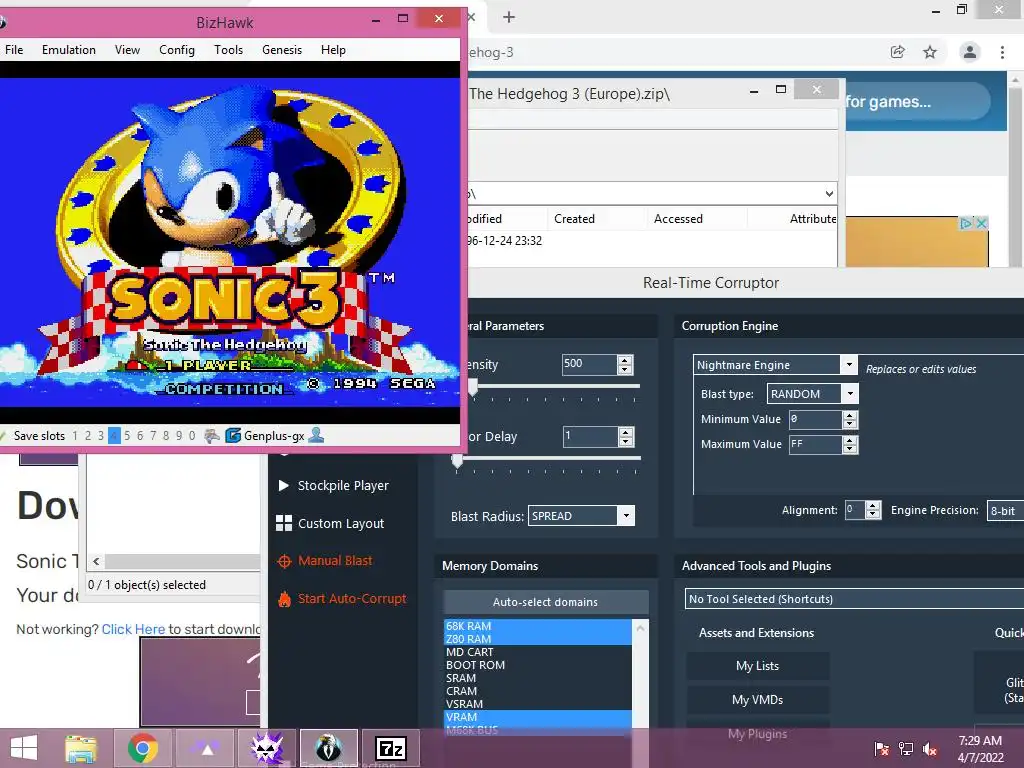Open a new Chrome tab
Screen dimensions: 1024x768
(x=509, y=18)
